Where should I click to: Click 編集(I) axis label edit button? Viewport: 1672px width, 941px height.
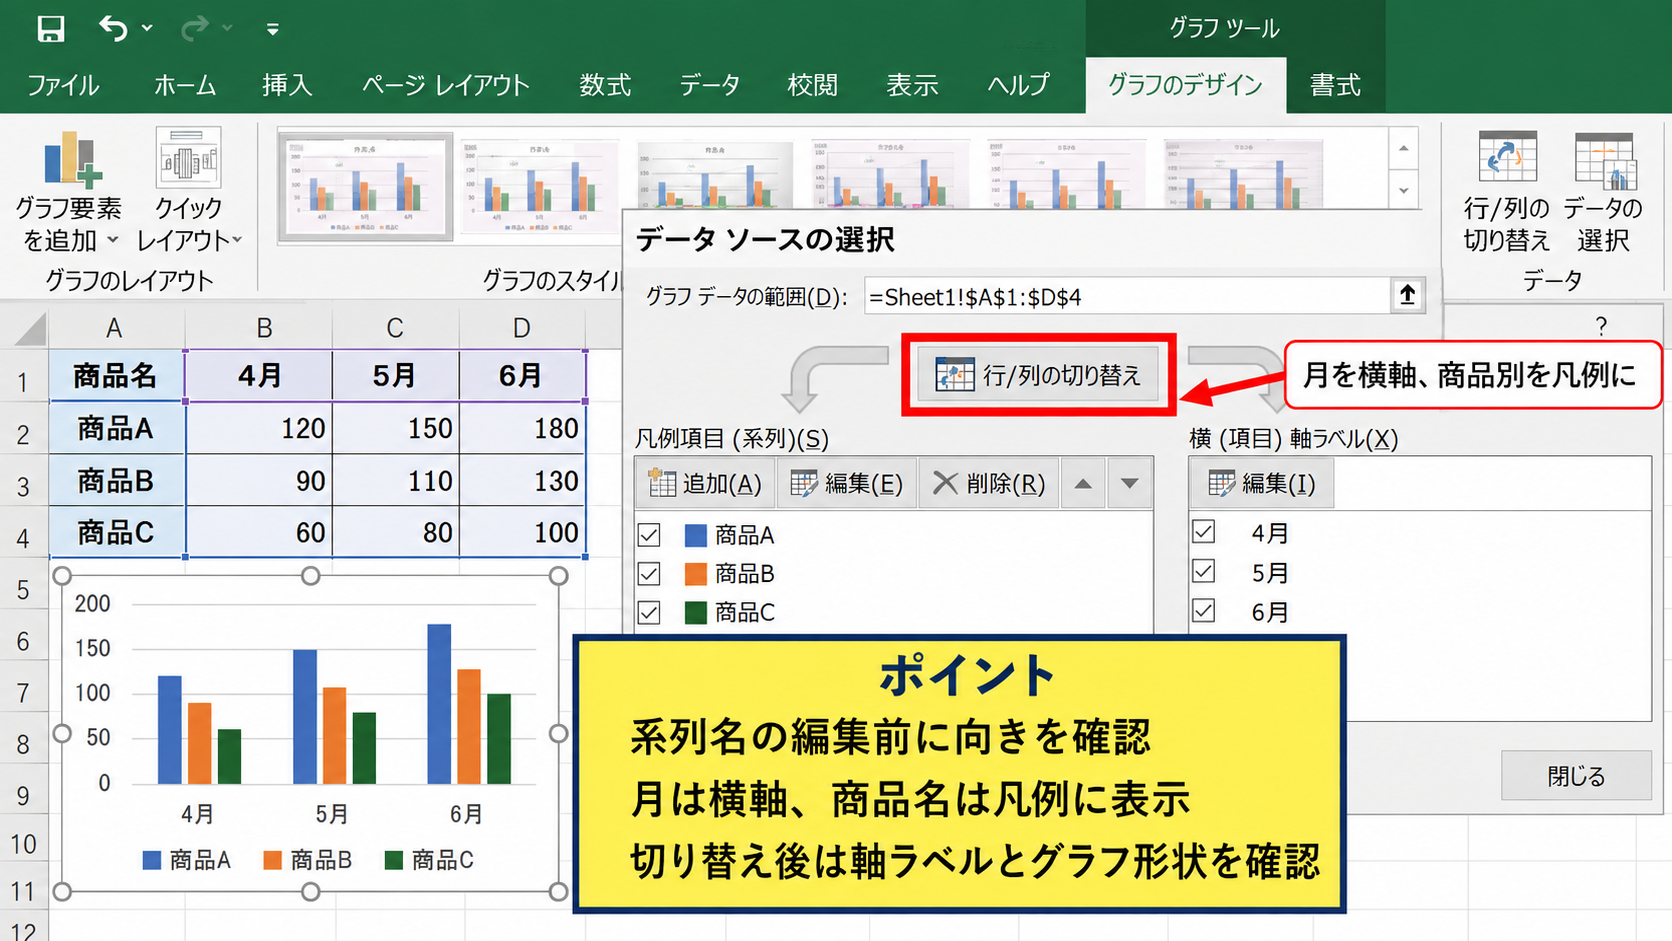1261,484
